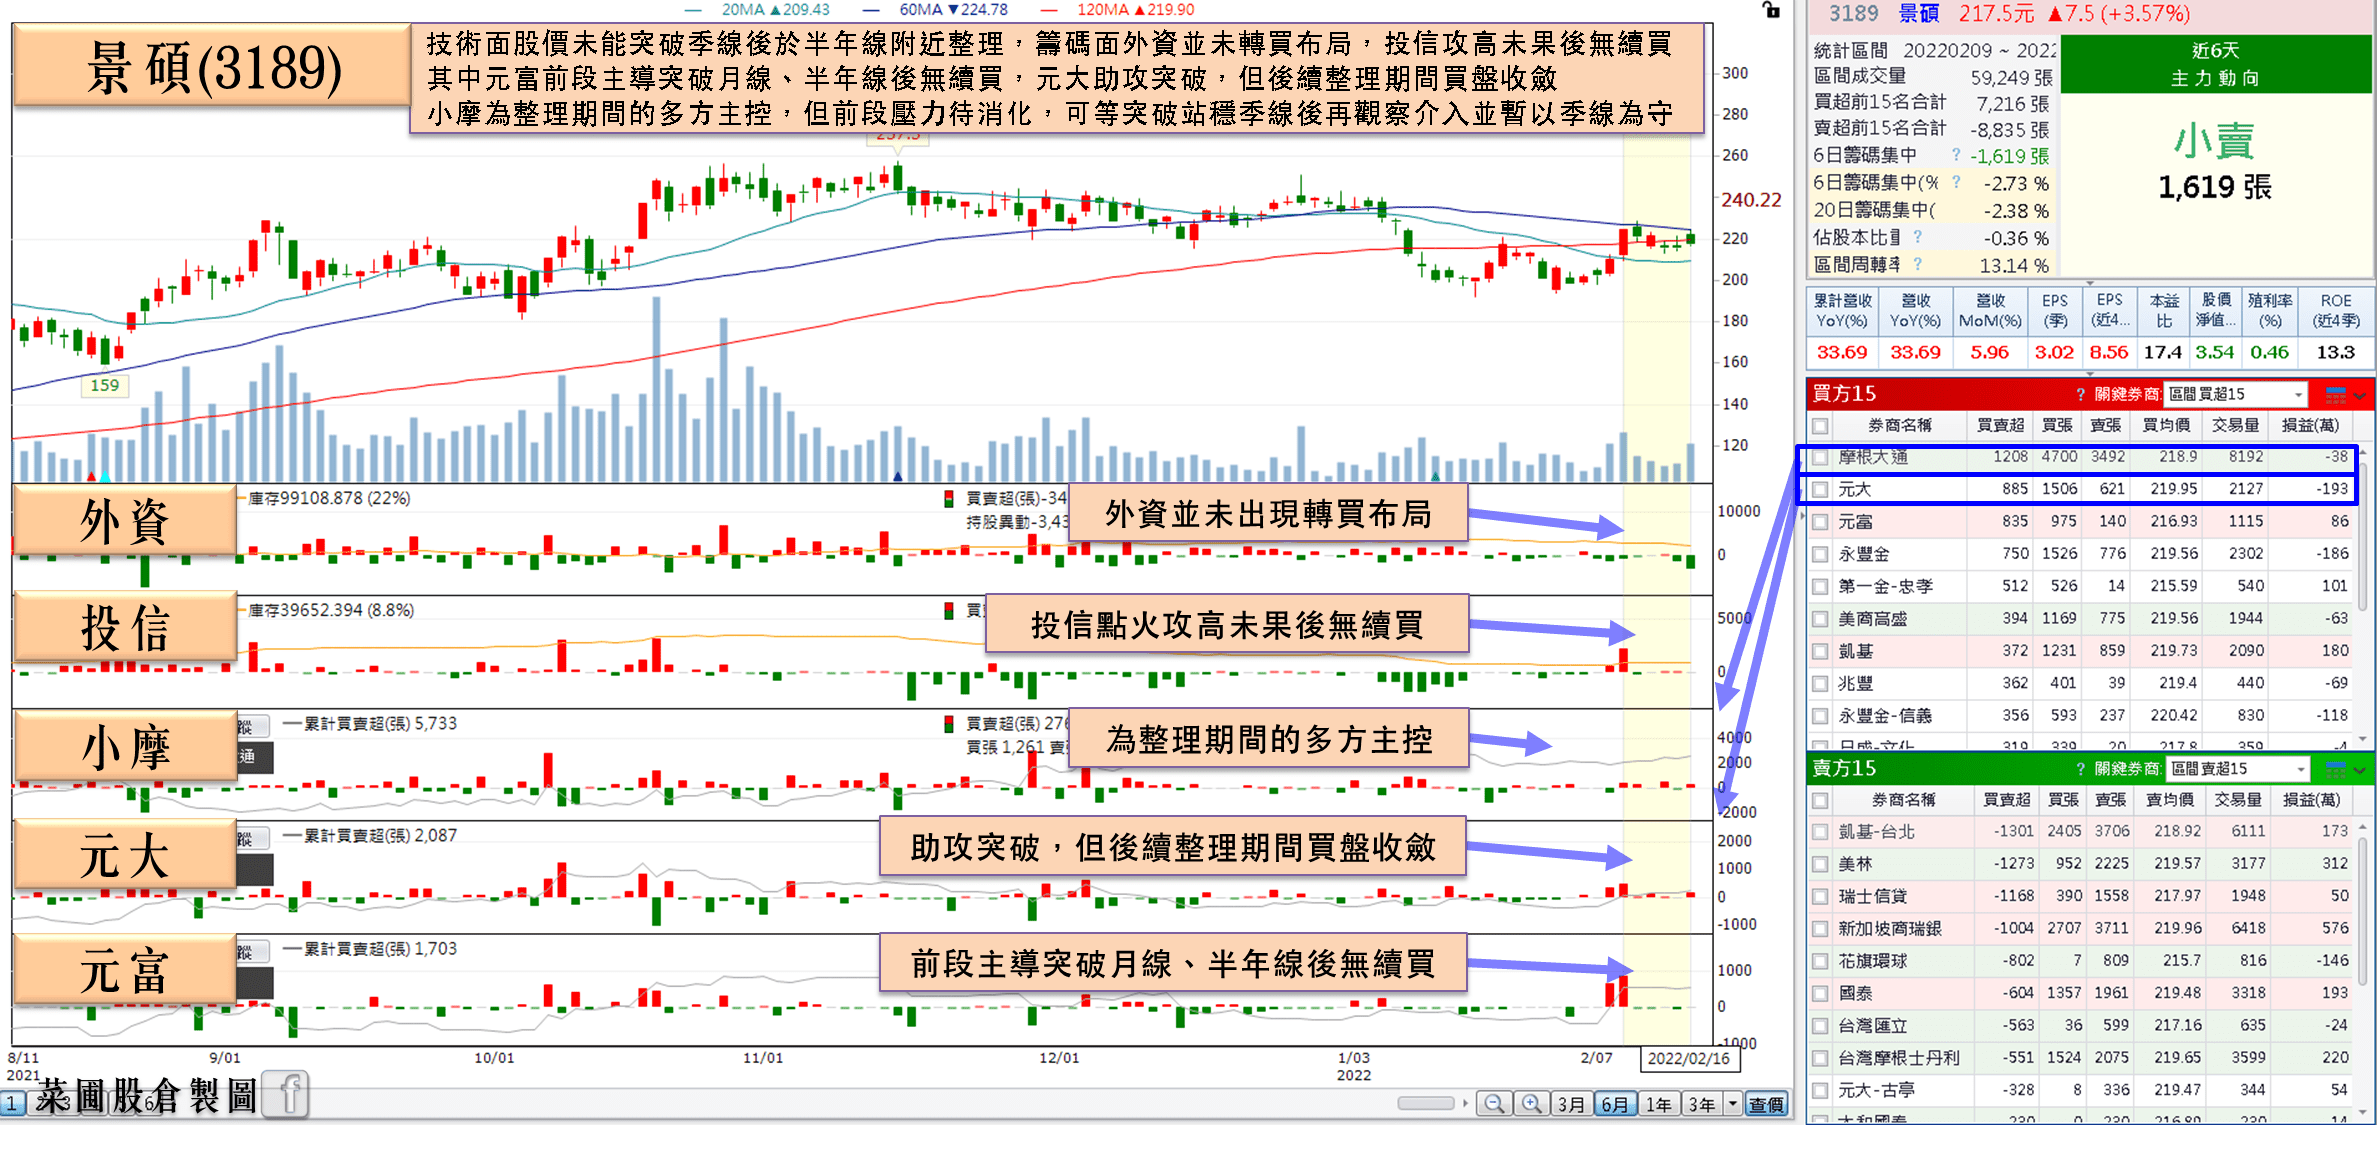This screenshot has width=2377, height=1149.
Task: Click the unlock padlock icon above chart
Action: coord(1771,9)
